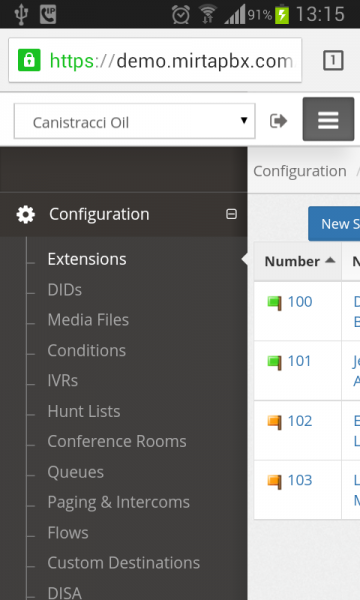Select DIDs in the sidebar
The height and width of the screenshot is (600, 360).
(65, 290)
